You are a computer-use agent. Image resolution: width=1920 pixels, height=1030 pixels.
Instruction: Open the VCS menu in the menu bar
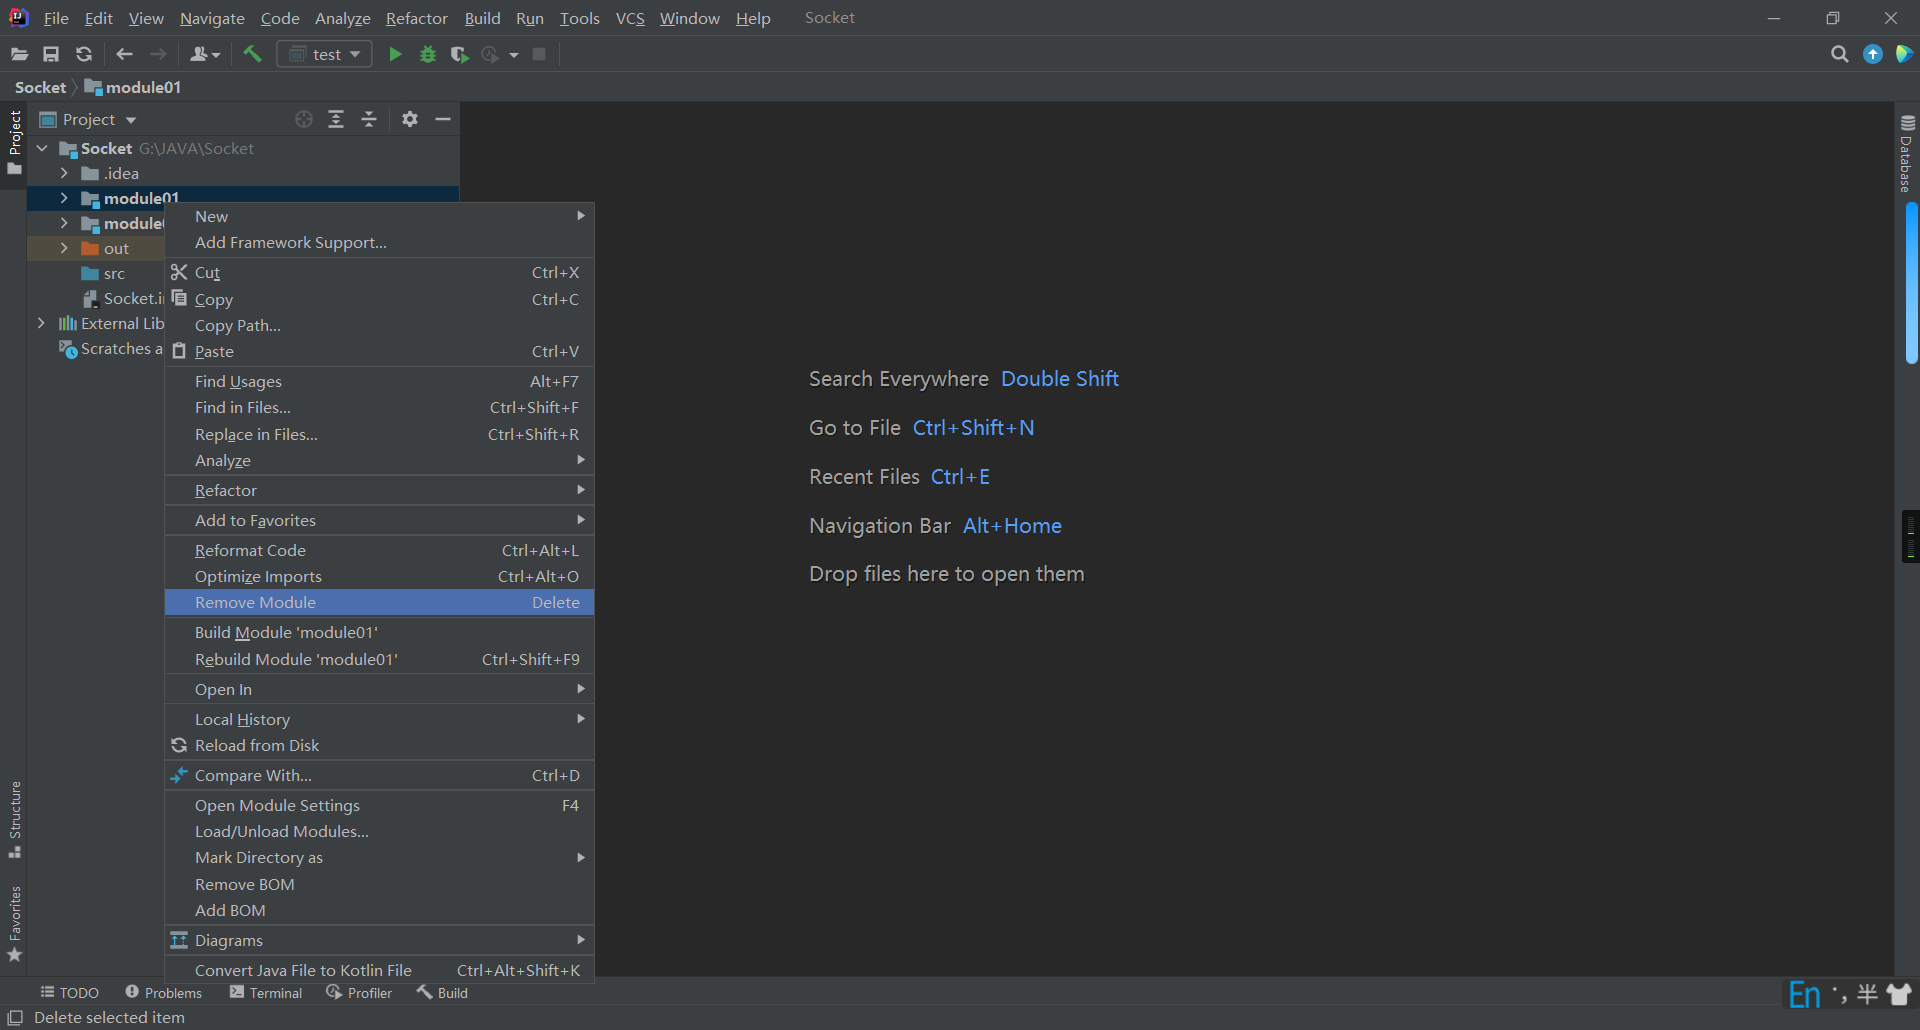(x=630, y=18)
